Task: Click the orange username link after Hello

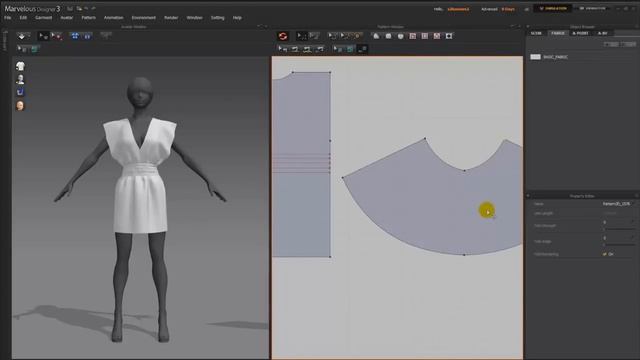Action: (x=458, y=9)
